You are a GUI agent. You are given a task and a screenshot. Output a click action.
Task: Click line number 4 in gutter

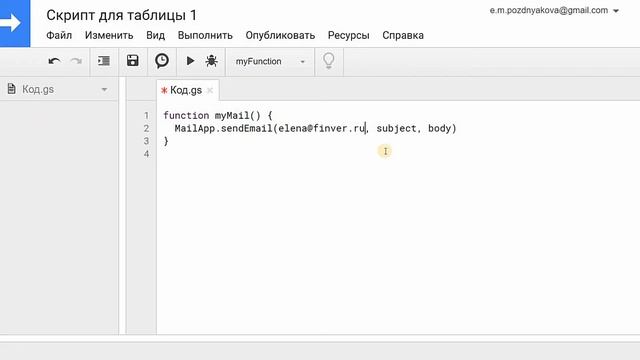tap(146, 154)
